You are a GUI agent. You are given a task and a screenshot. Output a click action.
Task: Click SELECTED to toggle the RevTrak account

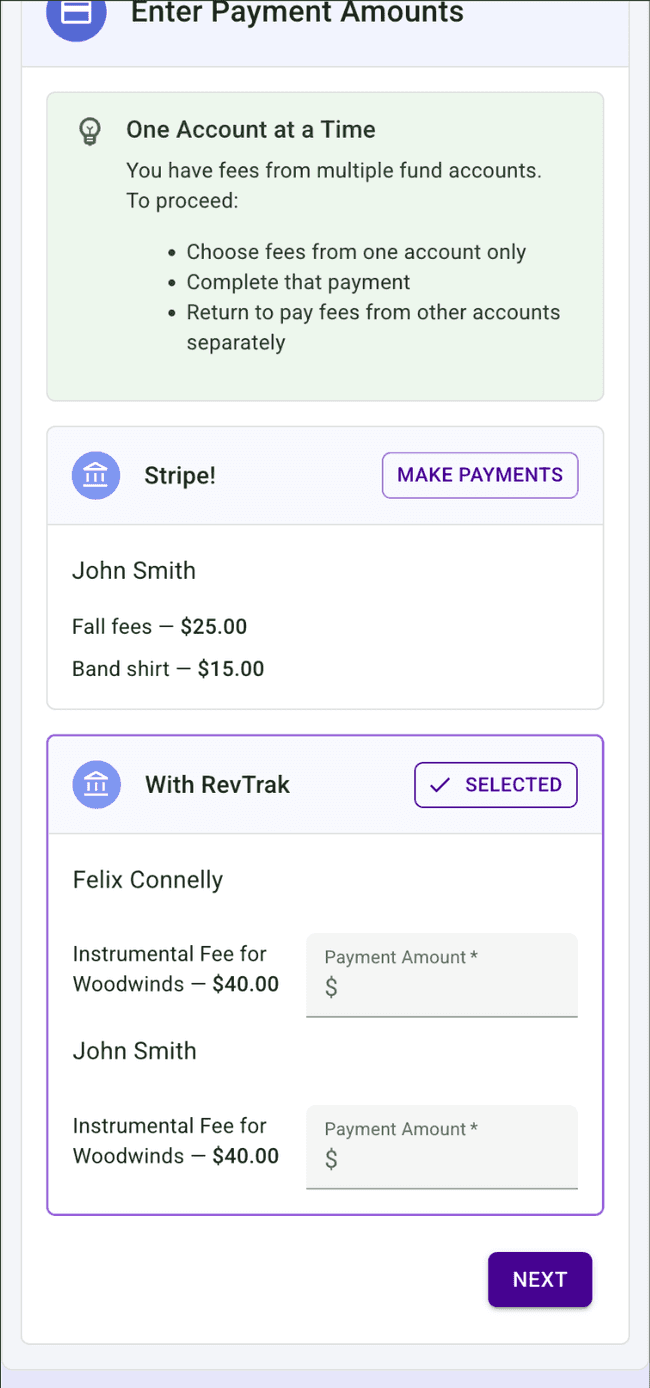(x=495, y=785)
